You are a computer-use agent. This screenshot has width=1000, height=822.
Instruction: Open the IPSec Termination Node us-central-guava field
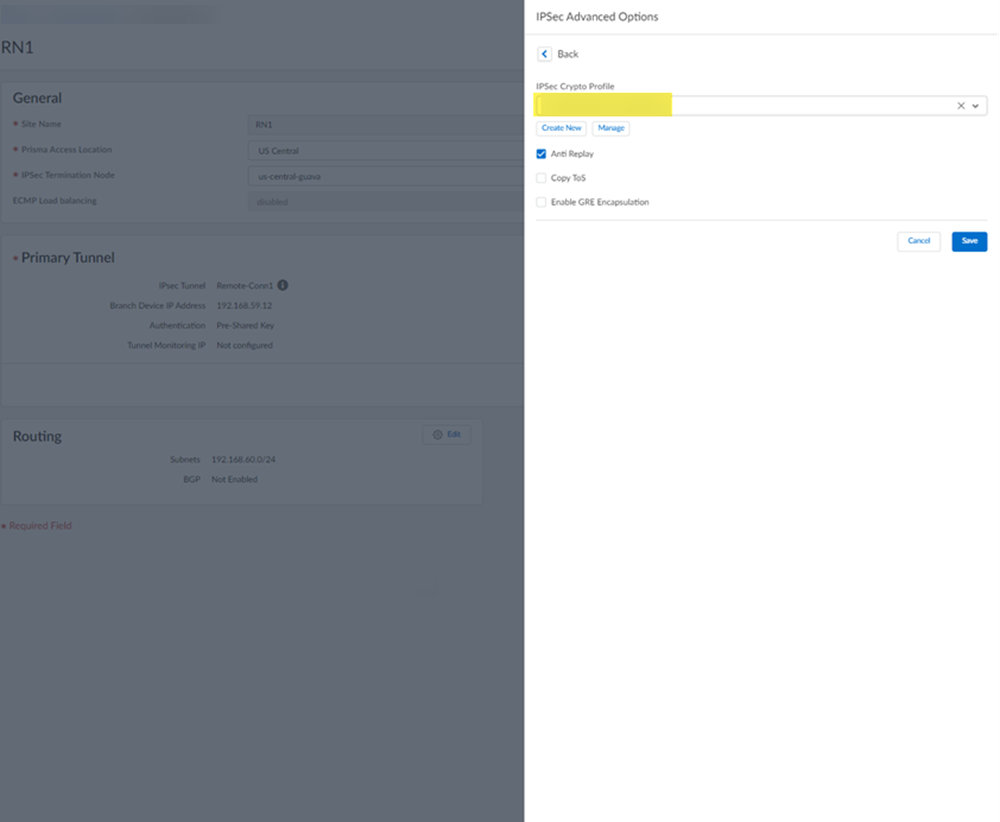(x=386, y=176)
